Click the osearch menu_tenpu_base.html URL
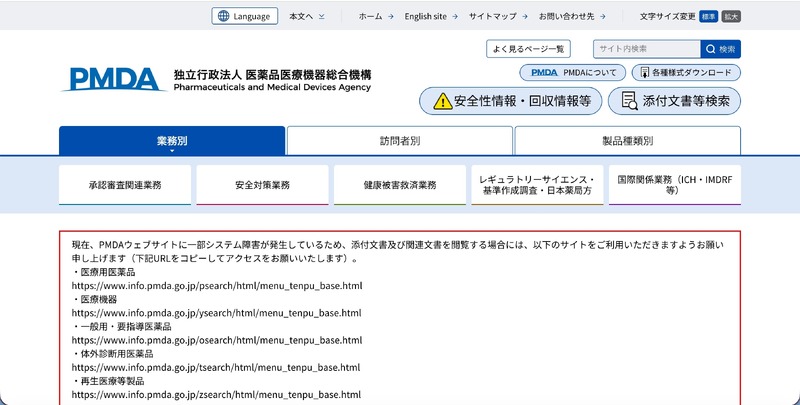Image resolution: width=800 pixels, height=405 pixels. 217,340
